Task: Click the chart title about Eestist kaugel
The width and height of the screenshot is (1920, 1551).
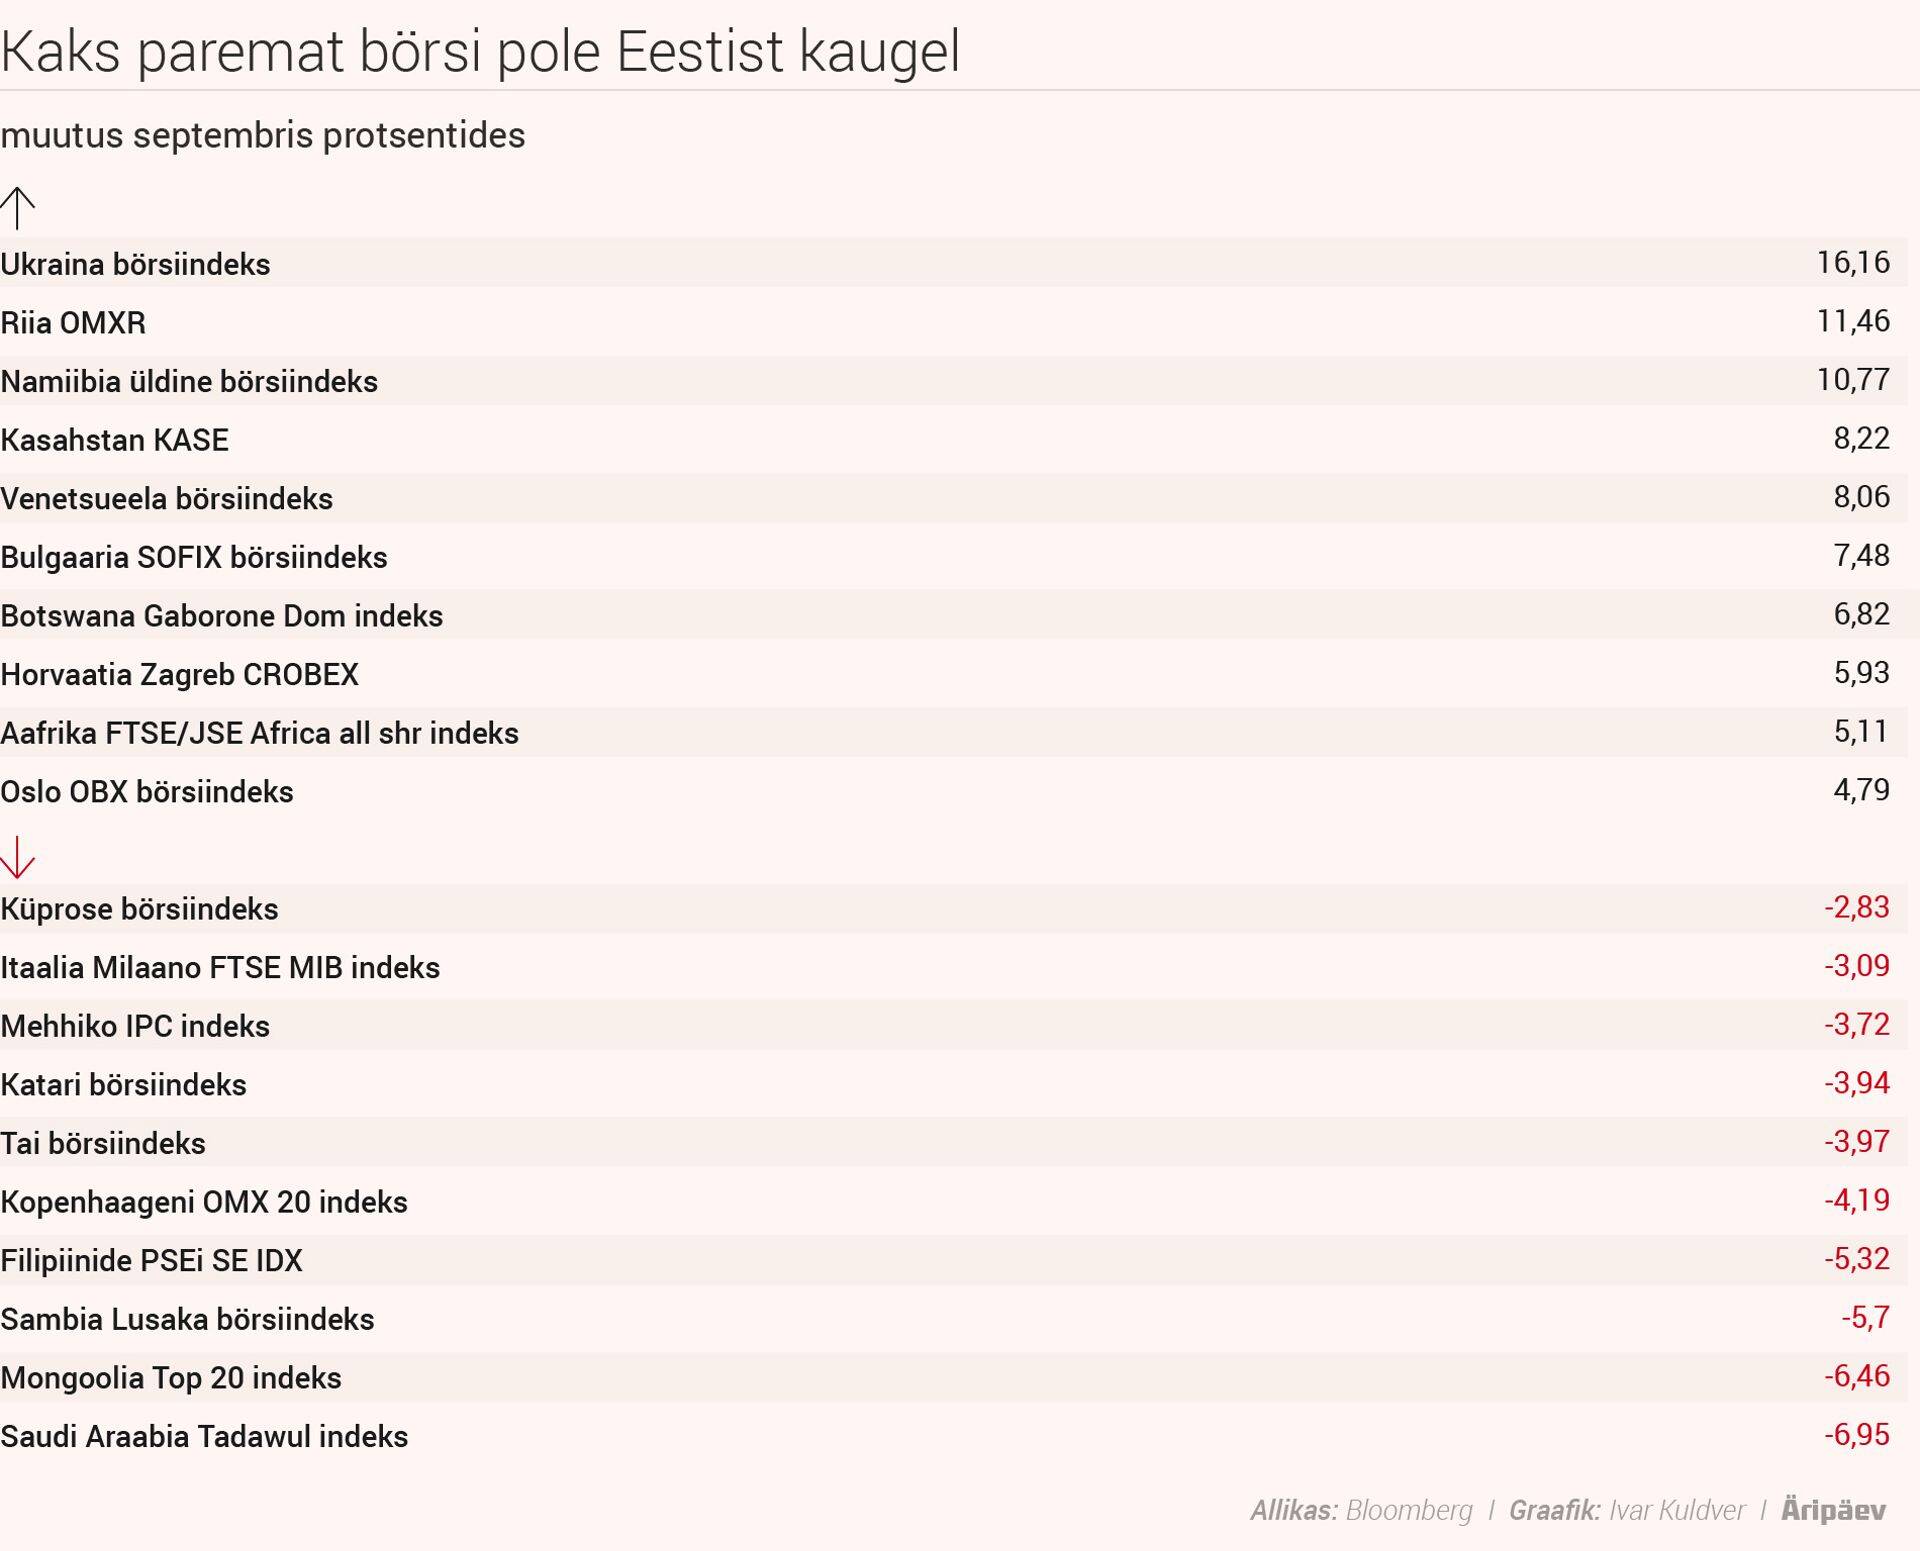Action: click(480, 52)
